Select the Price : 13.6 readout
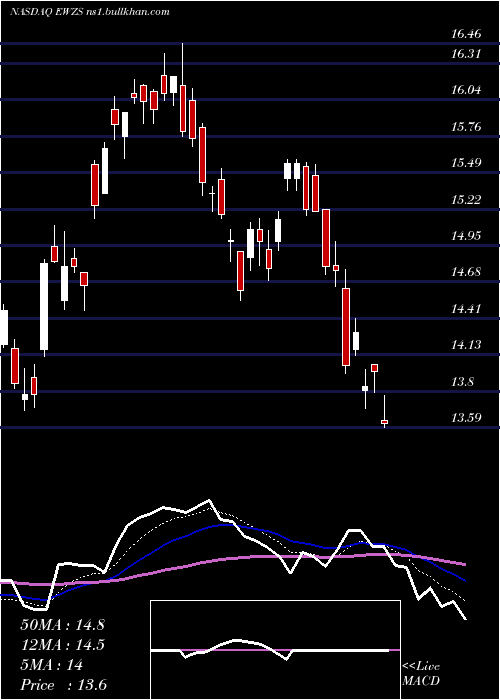Viewport: 500px width, 700px height. click(64, 685)
